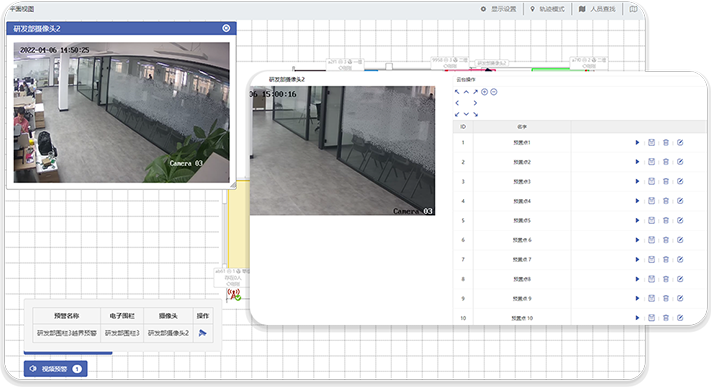Image resolution: width=711 pixels, height=387 pixels.
Task: Pan the PTZ camera up-right
Action: [x=475, y=92]
